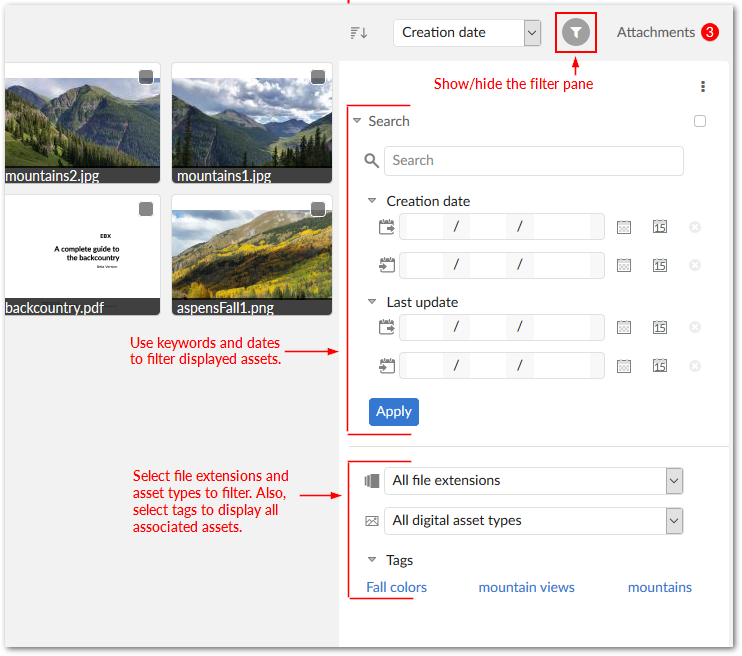742x656 pixels.
Task: Set Last update end to today
Action: [x=660, y=366]
